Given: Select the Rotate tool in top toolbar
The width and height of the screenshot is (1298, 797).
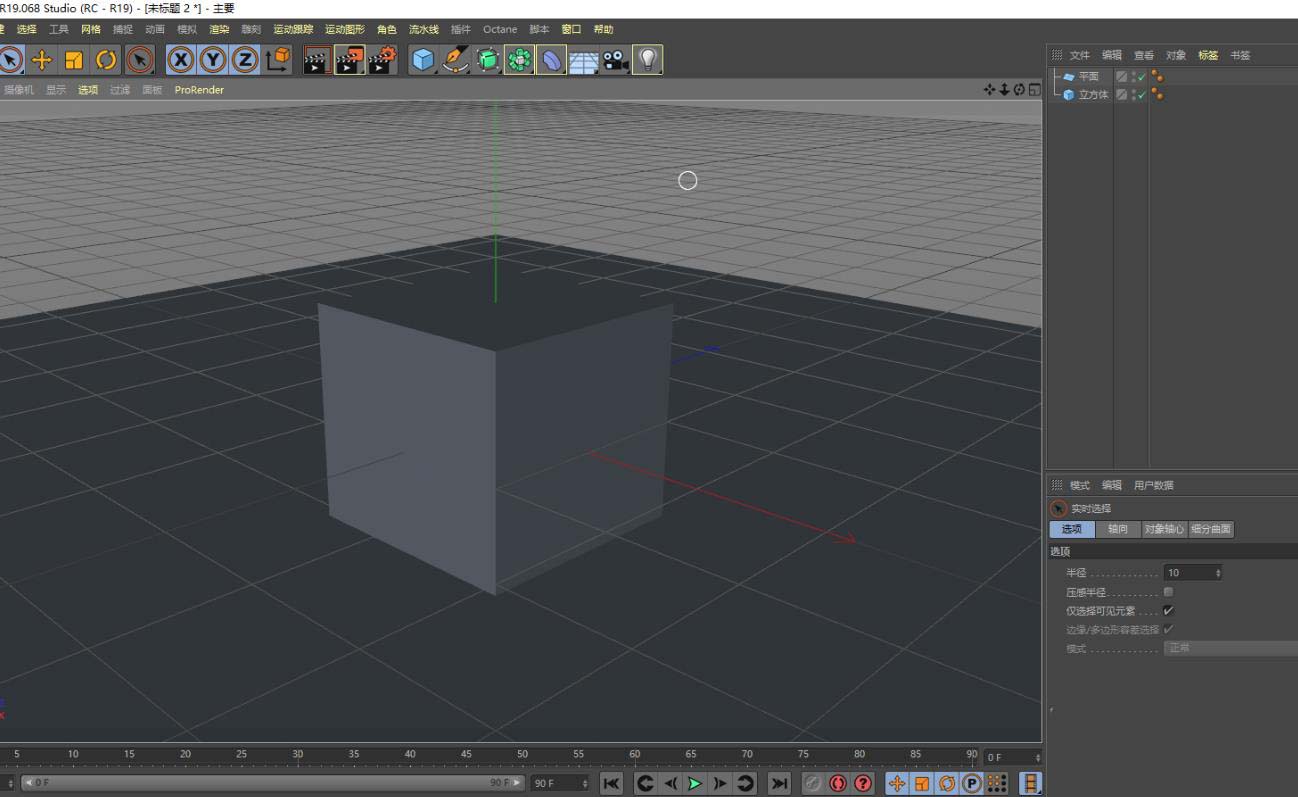Looking at the screenshot, I should (x=106, y=60).
